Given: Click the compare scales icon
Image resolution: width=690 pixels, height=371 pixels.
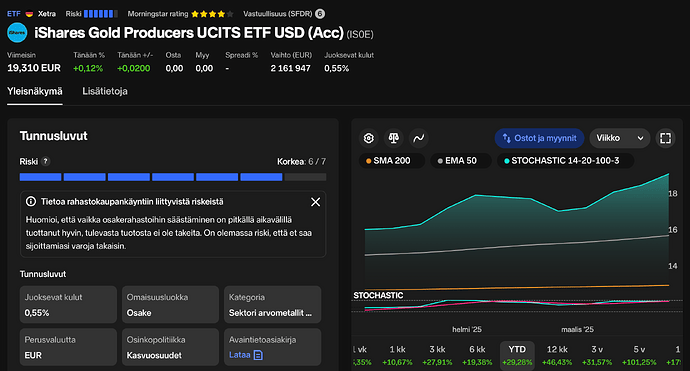Looking at the screenshot, I should 393,138.
